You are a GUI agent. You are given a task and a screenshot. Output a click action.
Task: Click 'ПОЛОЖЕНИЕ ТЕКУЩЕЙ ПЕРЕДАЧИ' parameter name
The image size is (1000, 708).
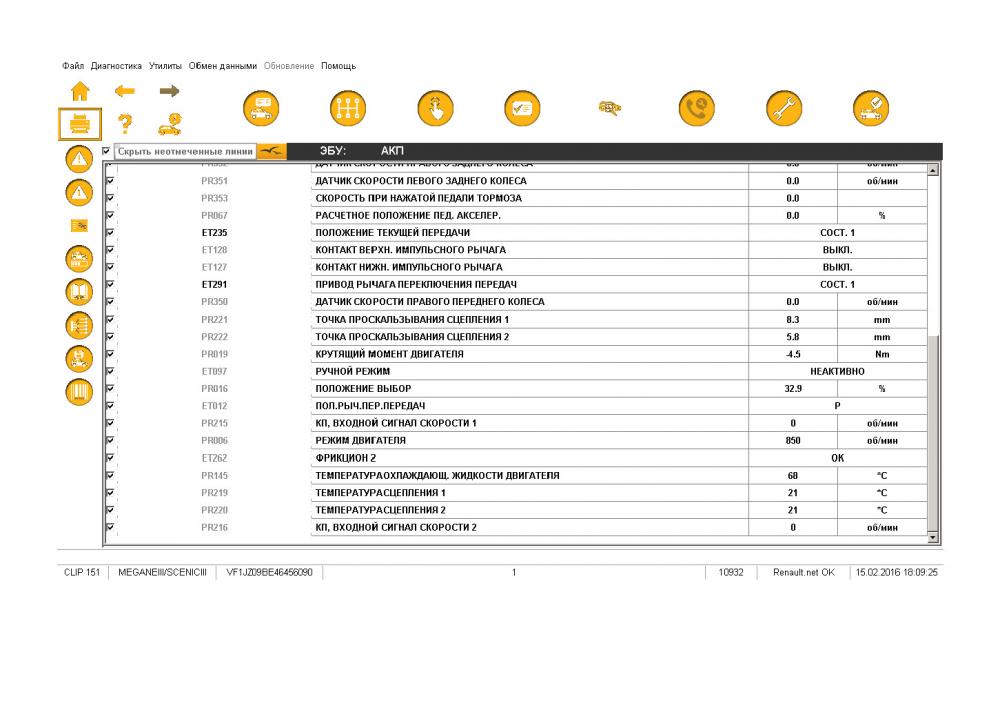click(x=393, y=233)
